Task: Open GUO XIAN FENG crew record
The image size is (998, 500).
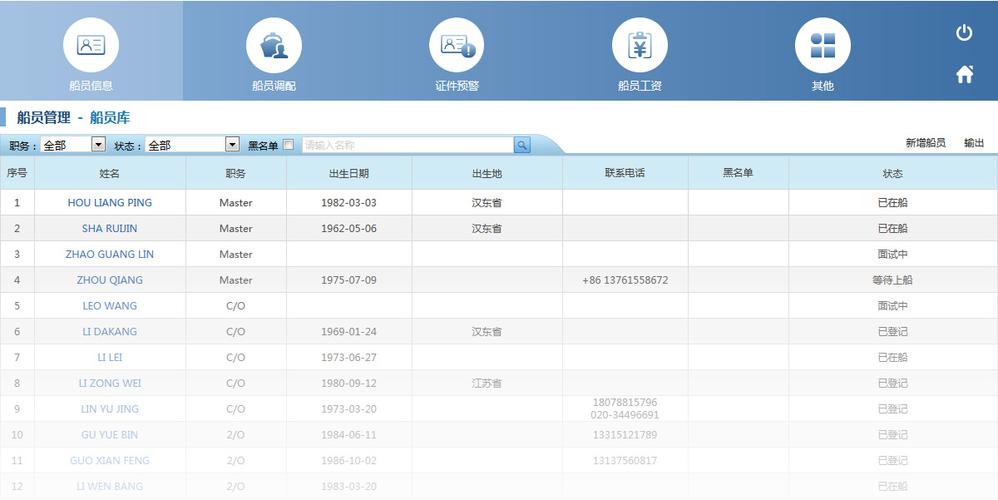Action: click(x=109, y=461)
